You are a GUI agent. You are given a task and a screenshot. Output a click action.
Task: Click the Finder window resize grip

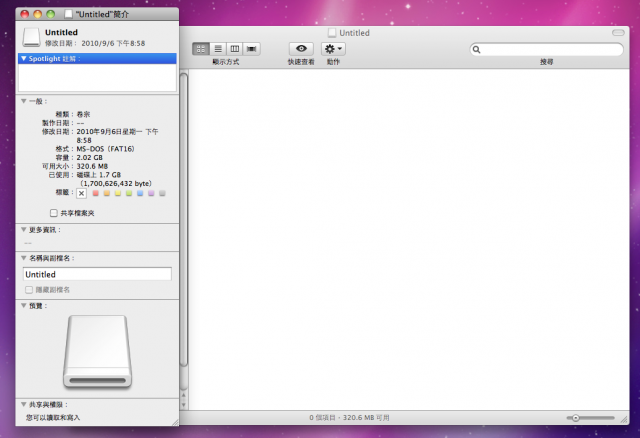point(624,419)
